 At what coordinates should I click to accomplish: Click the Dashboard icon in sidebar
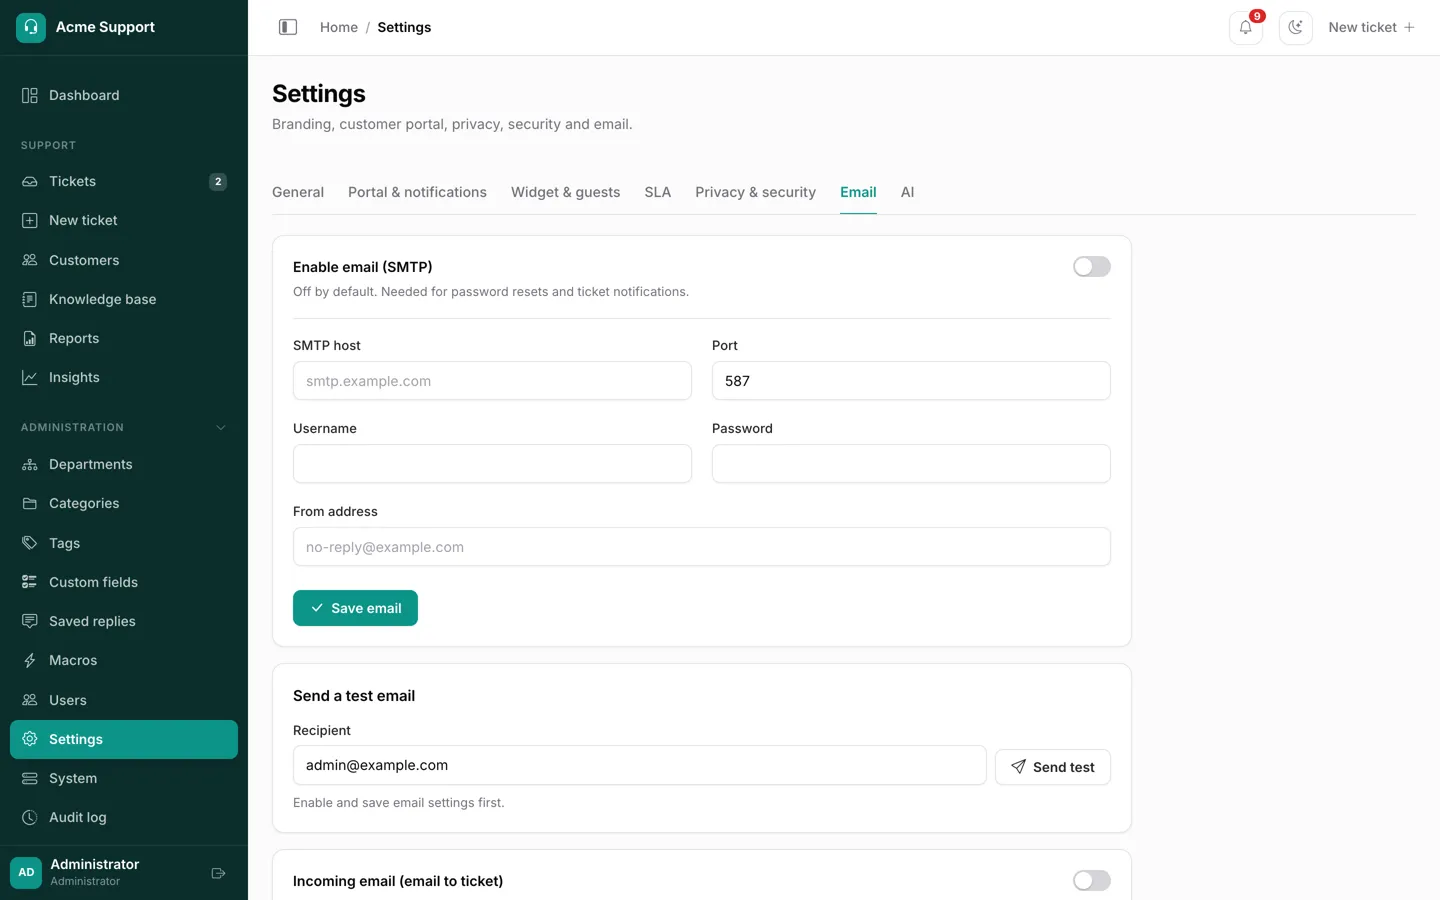pyautogui.click(x=30, y=96)
